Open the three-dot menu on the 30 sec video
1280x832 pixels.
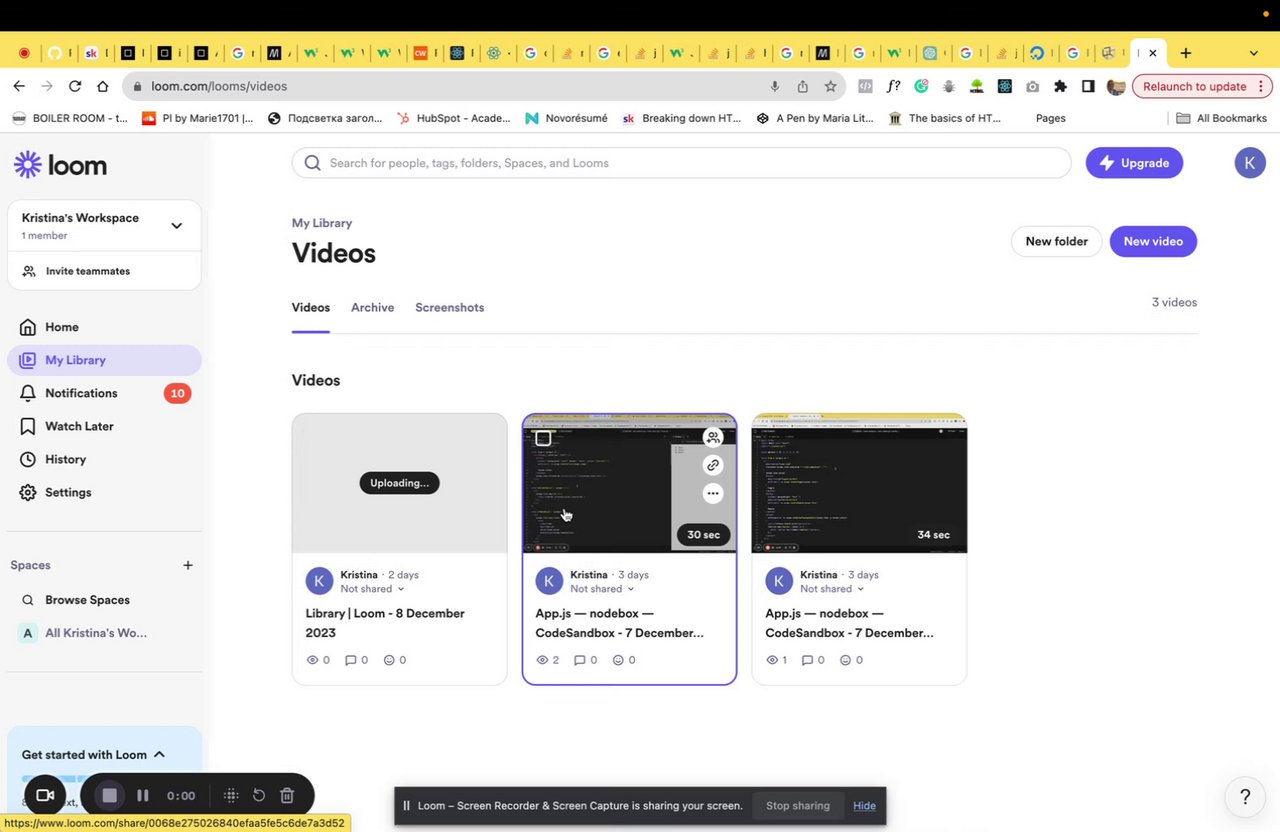tap(713, 493)
